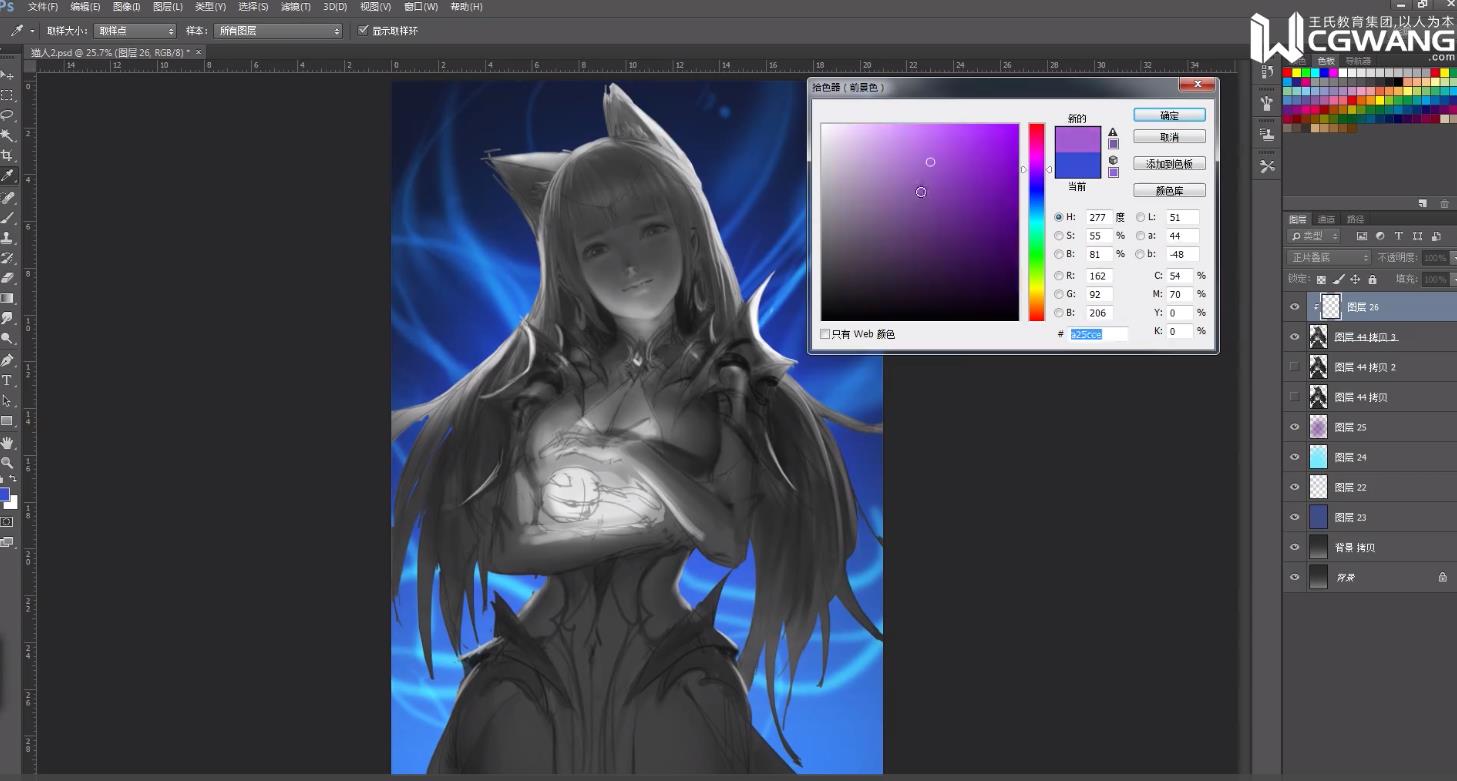Click the foreground color swatch in toolbox
The height and width of the screenshot is (781, 1457).
pos(4,494)
